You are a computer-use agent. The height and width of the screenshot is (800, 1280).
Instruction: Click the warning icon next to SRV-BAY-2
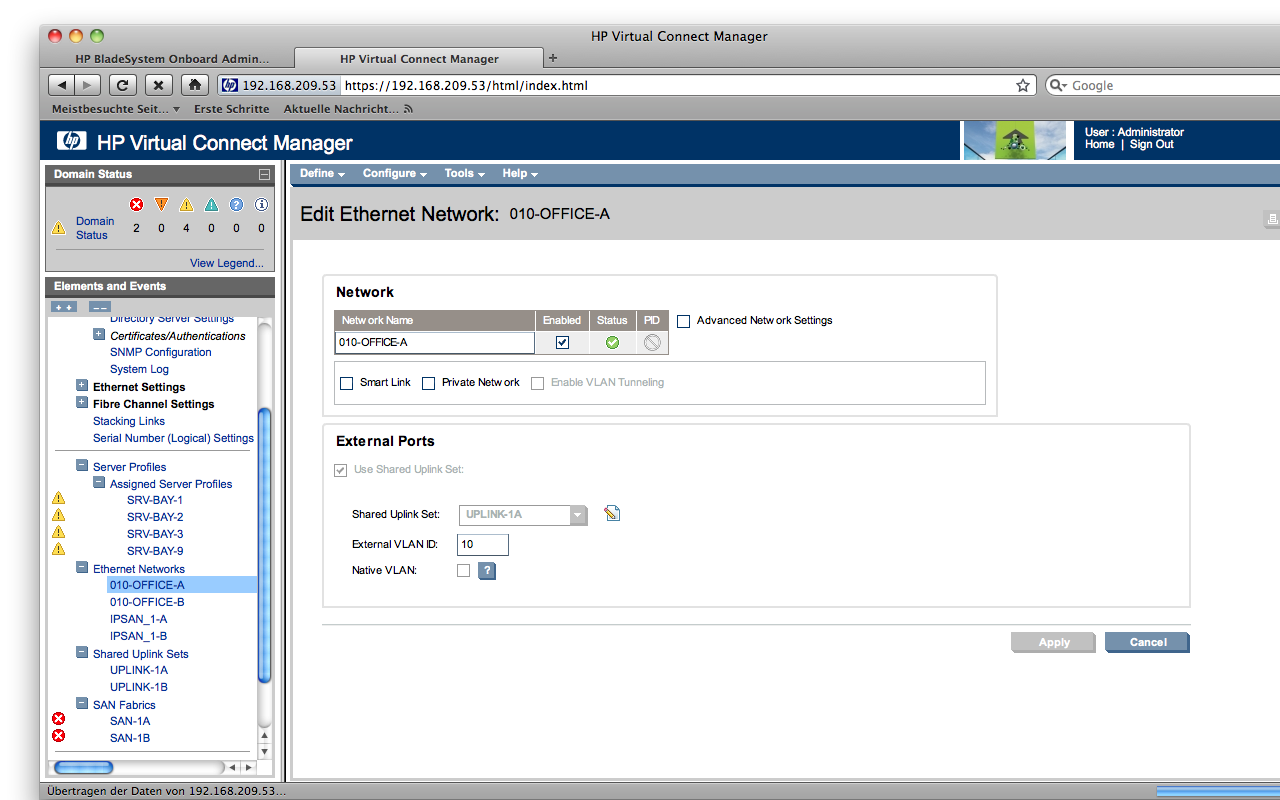coord(58,515)
